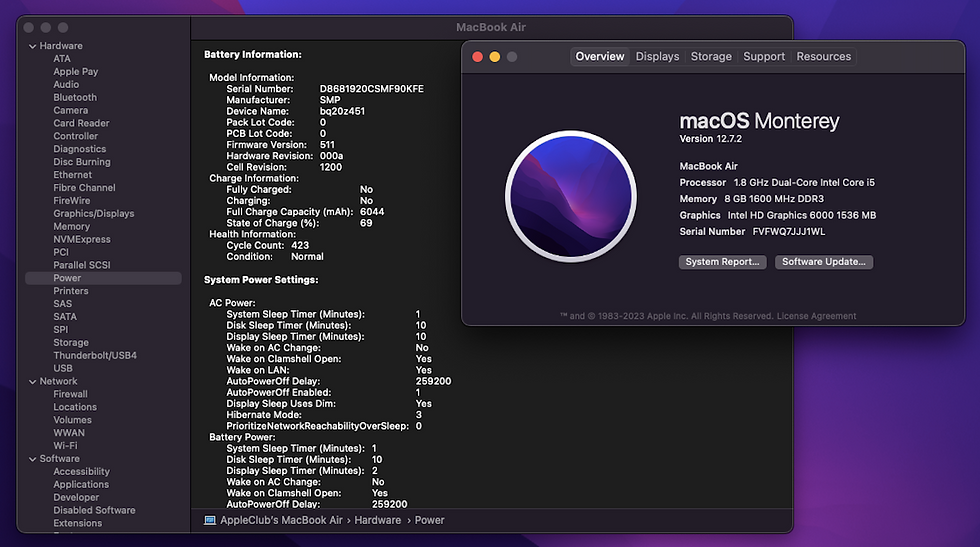Click the Cycle Count value 423
Viewport: 980px width, 547px height.
[300, 246]
